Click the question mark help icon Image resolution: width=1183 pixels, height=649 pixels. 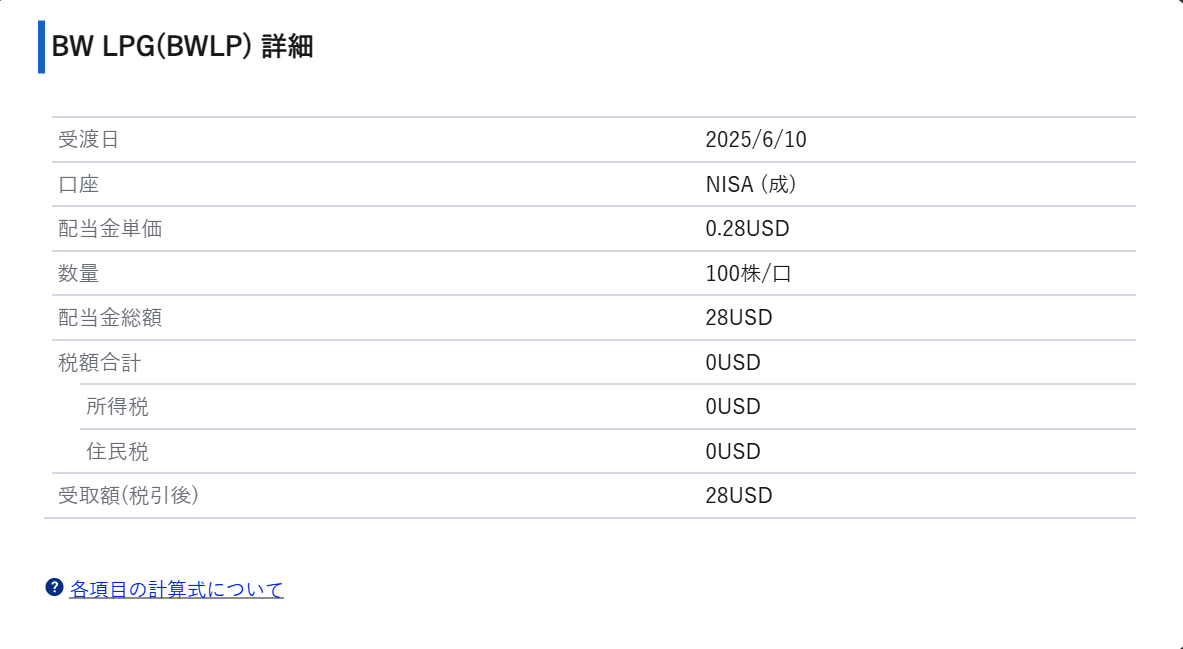pyautogui.click(x=54, y=587)
